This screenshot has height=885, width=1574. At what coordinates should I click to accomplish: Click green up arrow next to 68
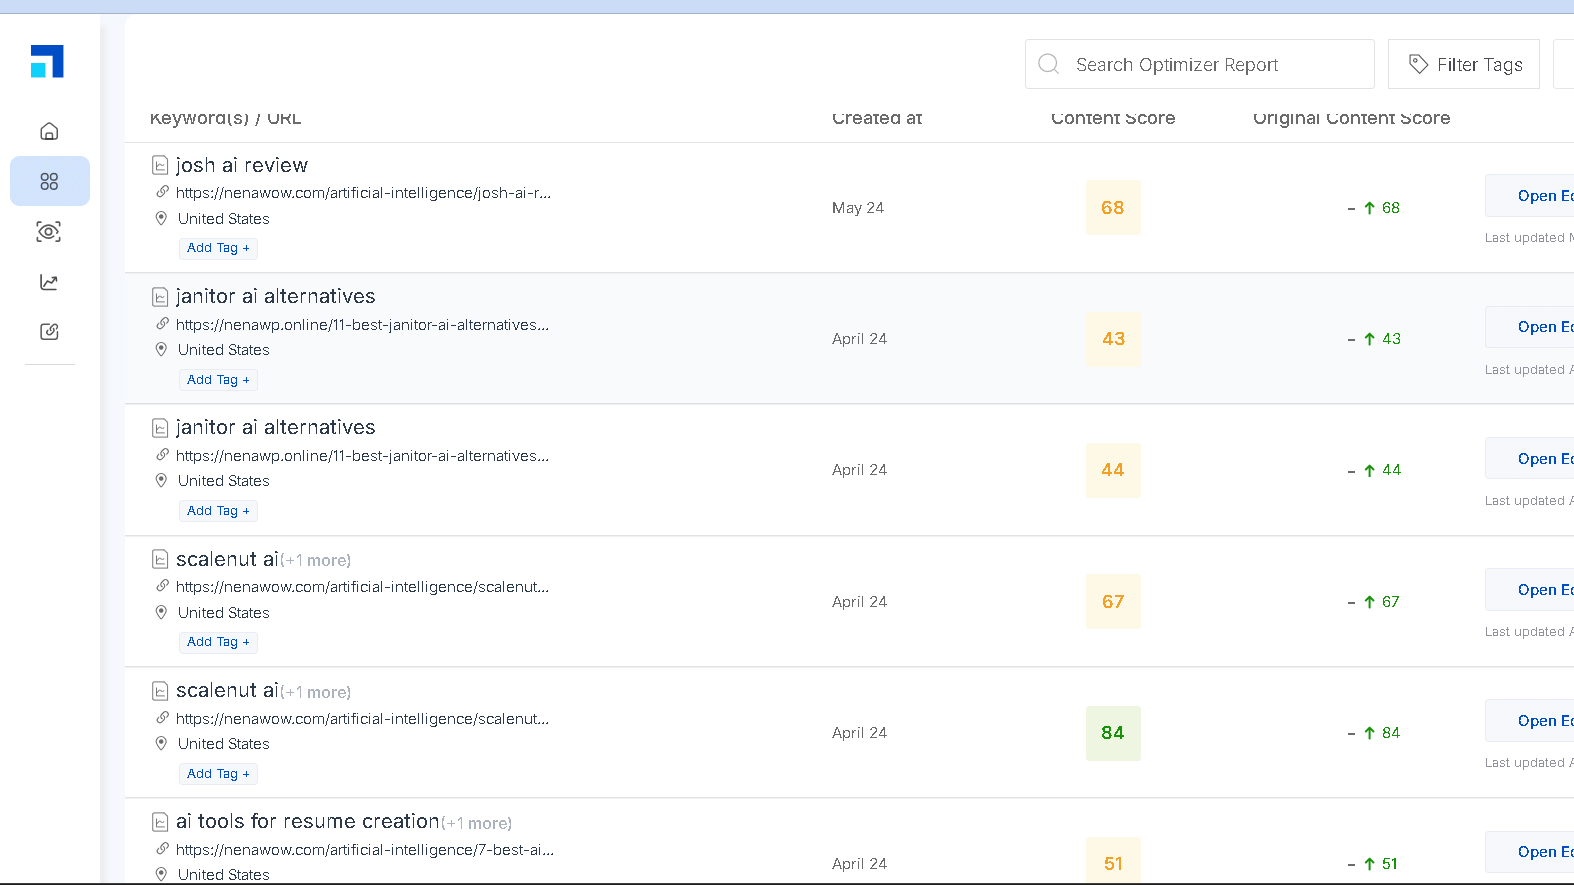[x=1369, y=208]
